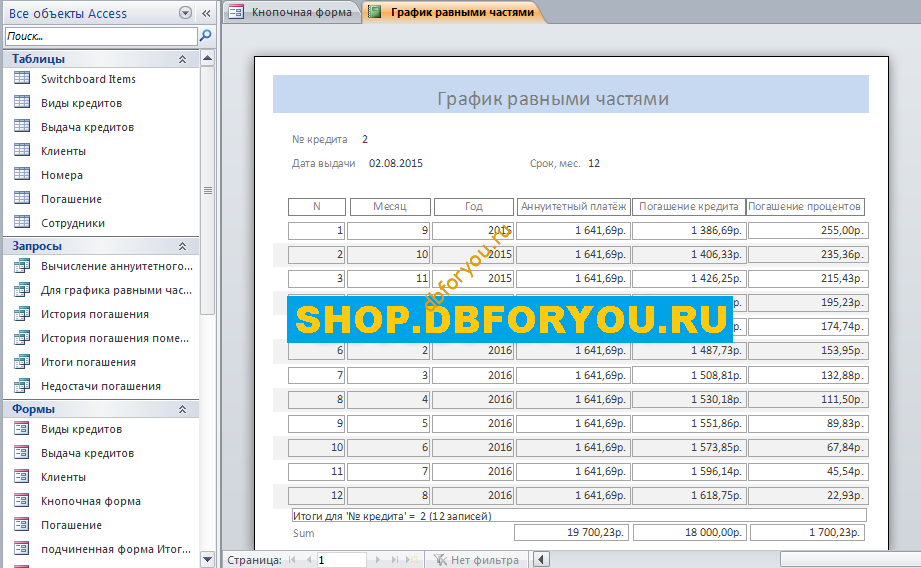This screenshot has height=568, width=921.
Task: Click the Вычисление аннуитетного query icon
Action: point(22,266)
